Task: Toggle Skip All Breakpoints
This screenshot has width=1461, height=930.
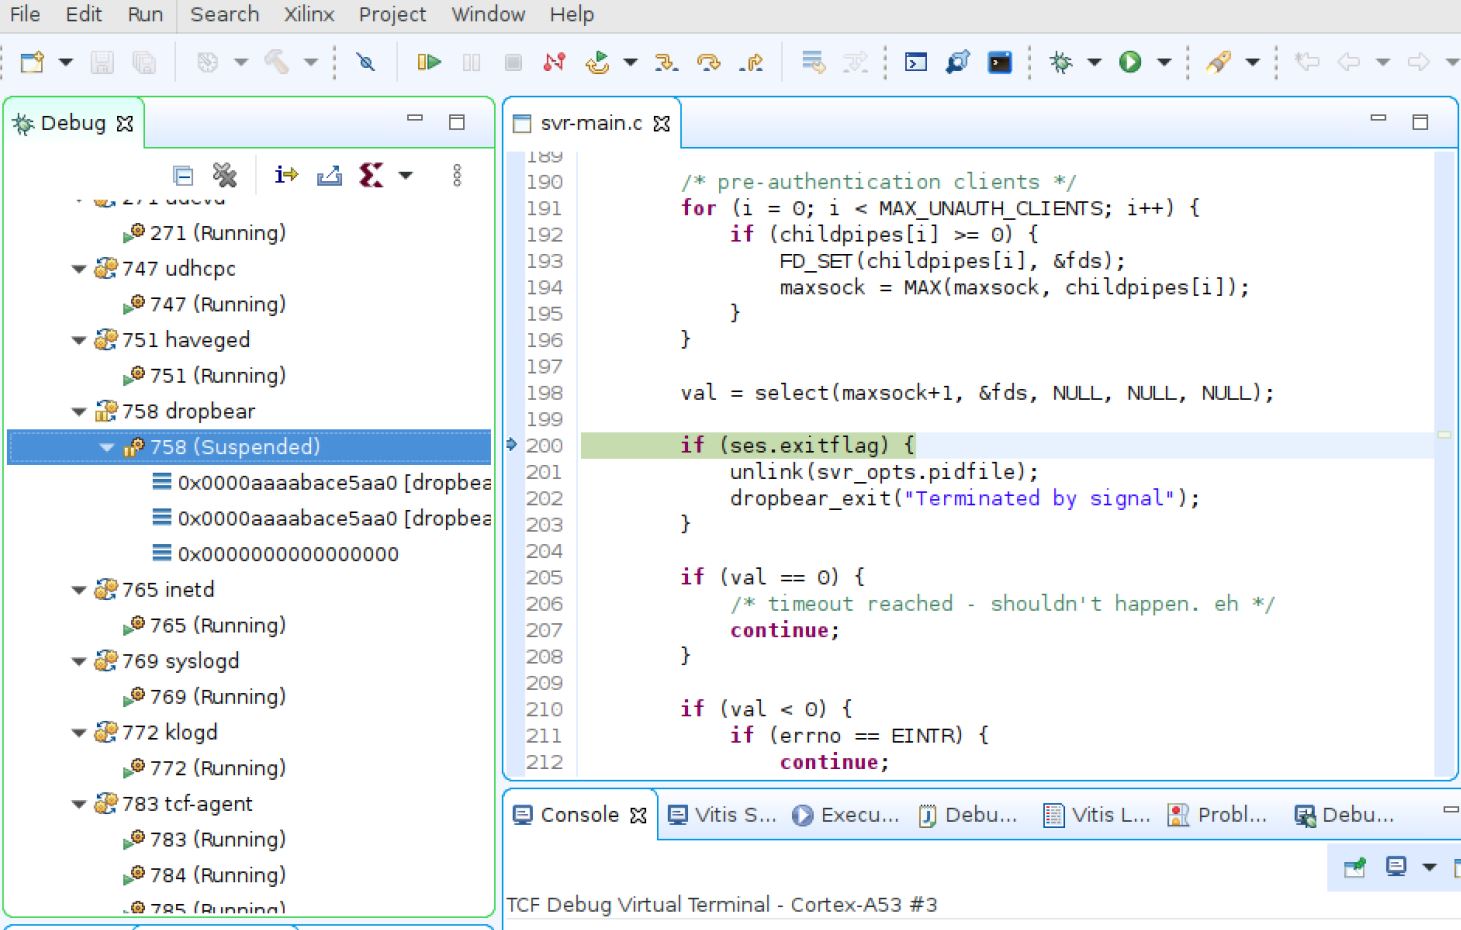Action: [366, 62]
